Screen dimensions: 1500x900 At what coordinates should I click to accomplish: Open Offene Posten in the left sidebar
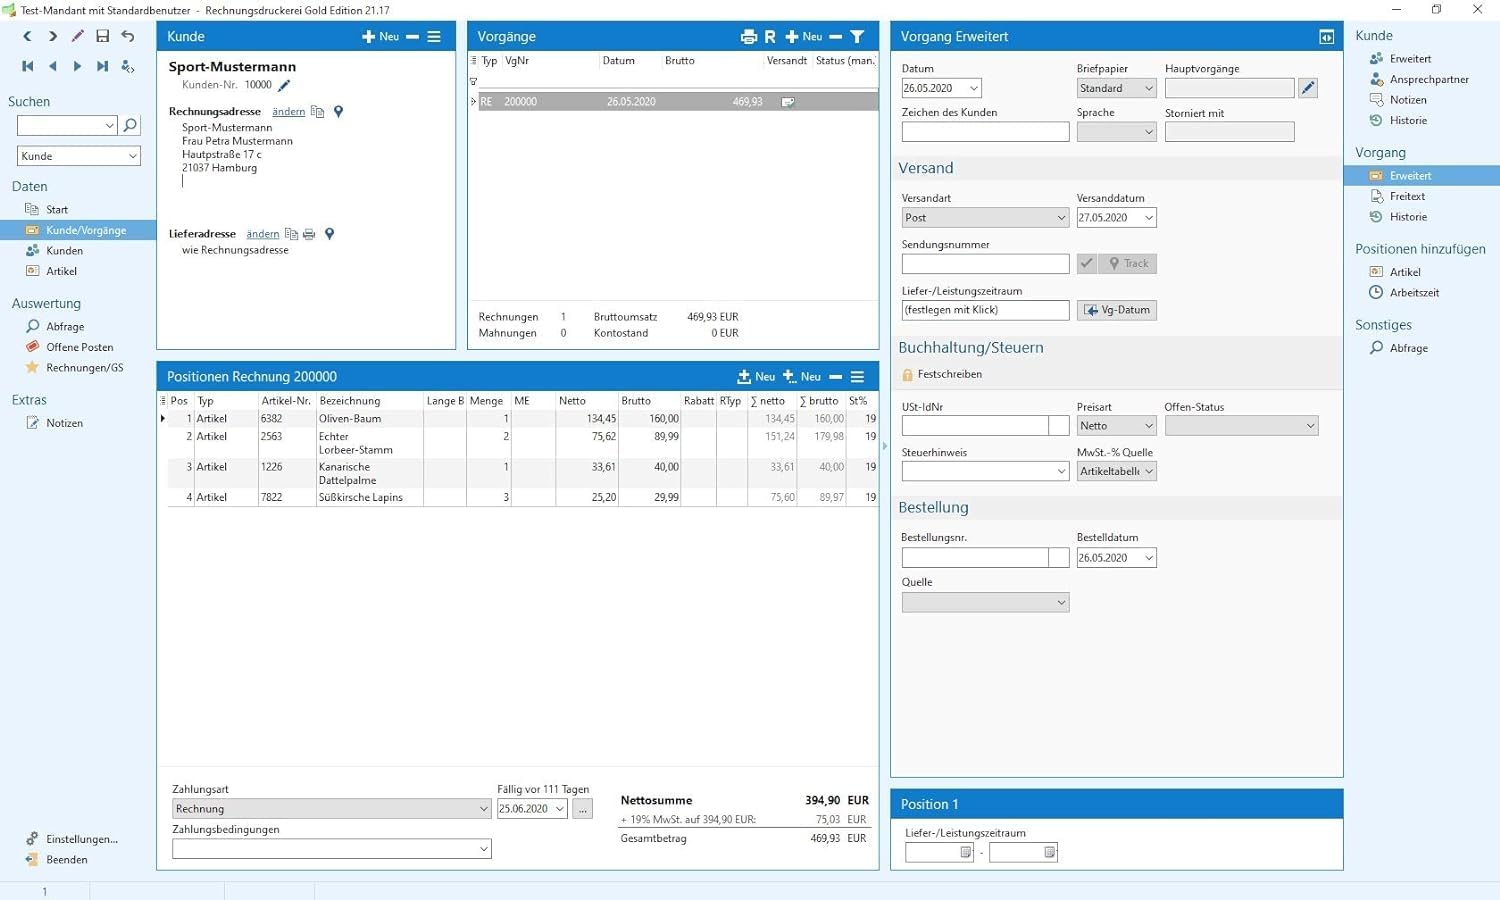tap(79, 347)
